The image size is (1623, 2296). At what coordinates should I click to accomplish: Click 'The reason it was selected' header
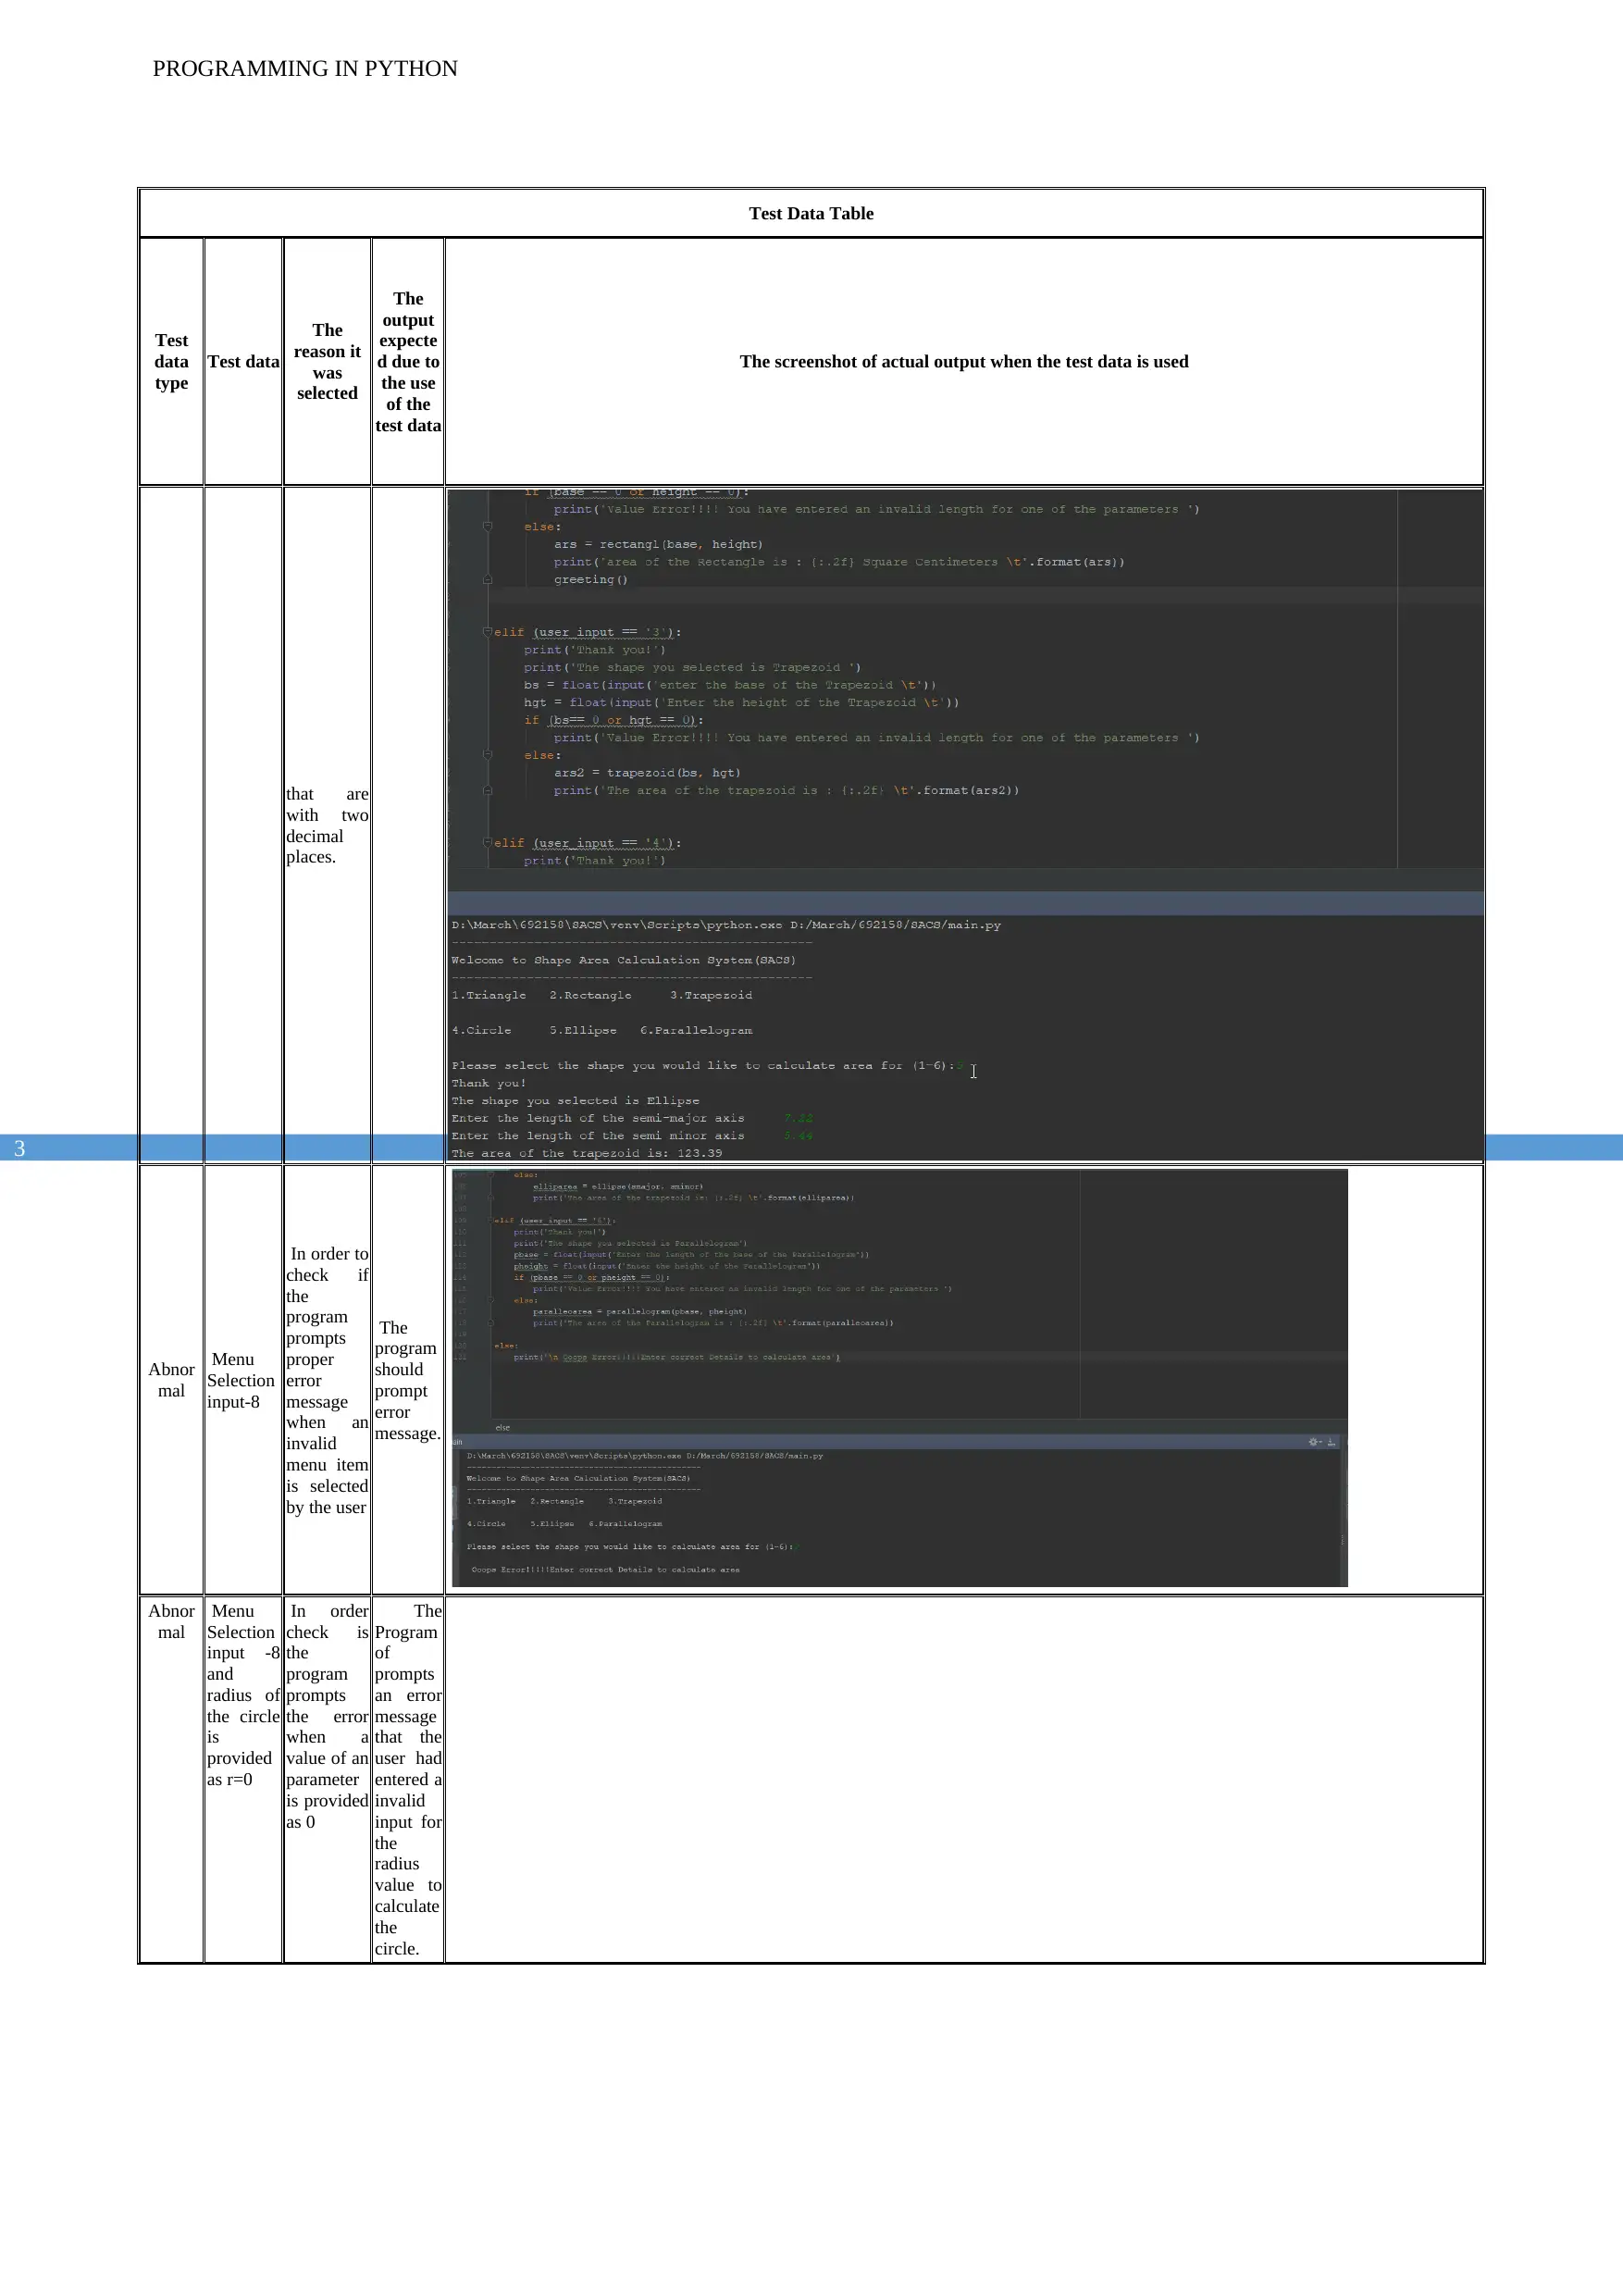point(327,362)
